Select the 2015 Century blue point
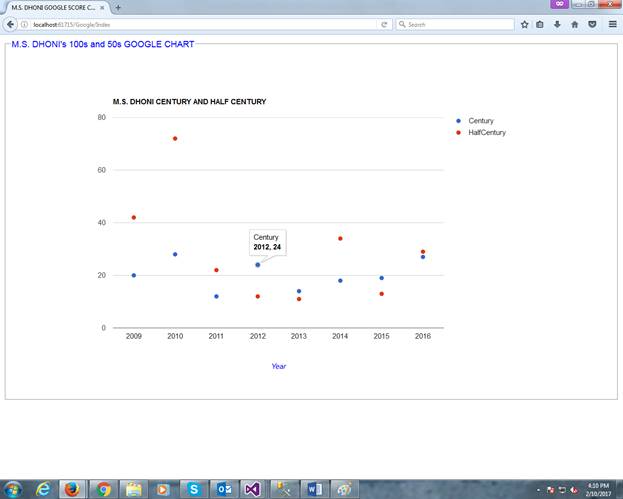The image size is (623, 499). tap(381, 278)
